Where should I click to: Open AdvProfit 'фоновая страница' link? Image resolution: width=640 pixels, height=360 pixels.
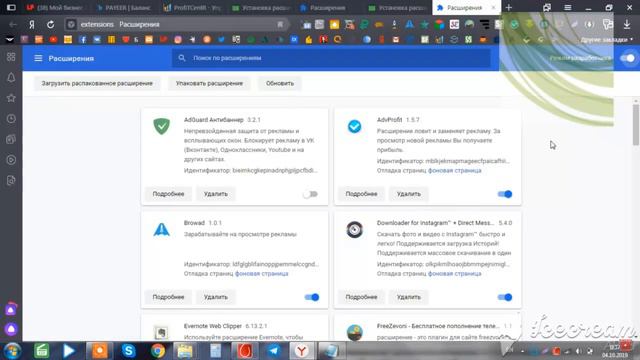tap(455, 171)
